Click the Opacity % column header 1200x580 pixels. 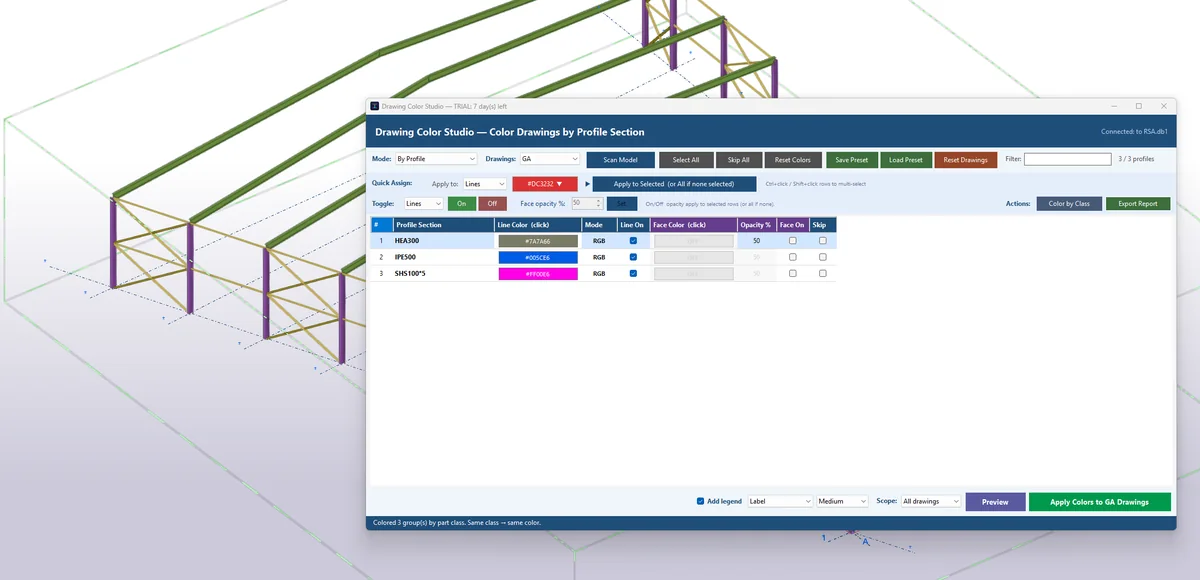tap(756, 225)
